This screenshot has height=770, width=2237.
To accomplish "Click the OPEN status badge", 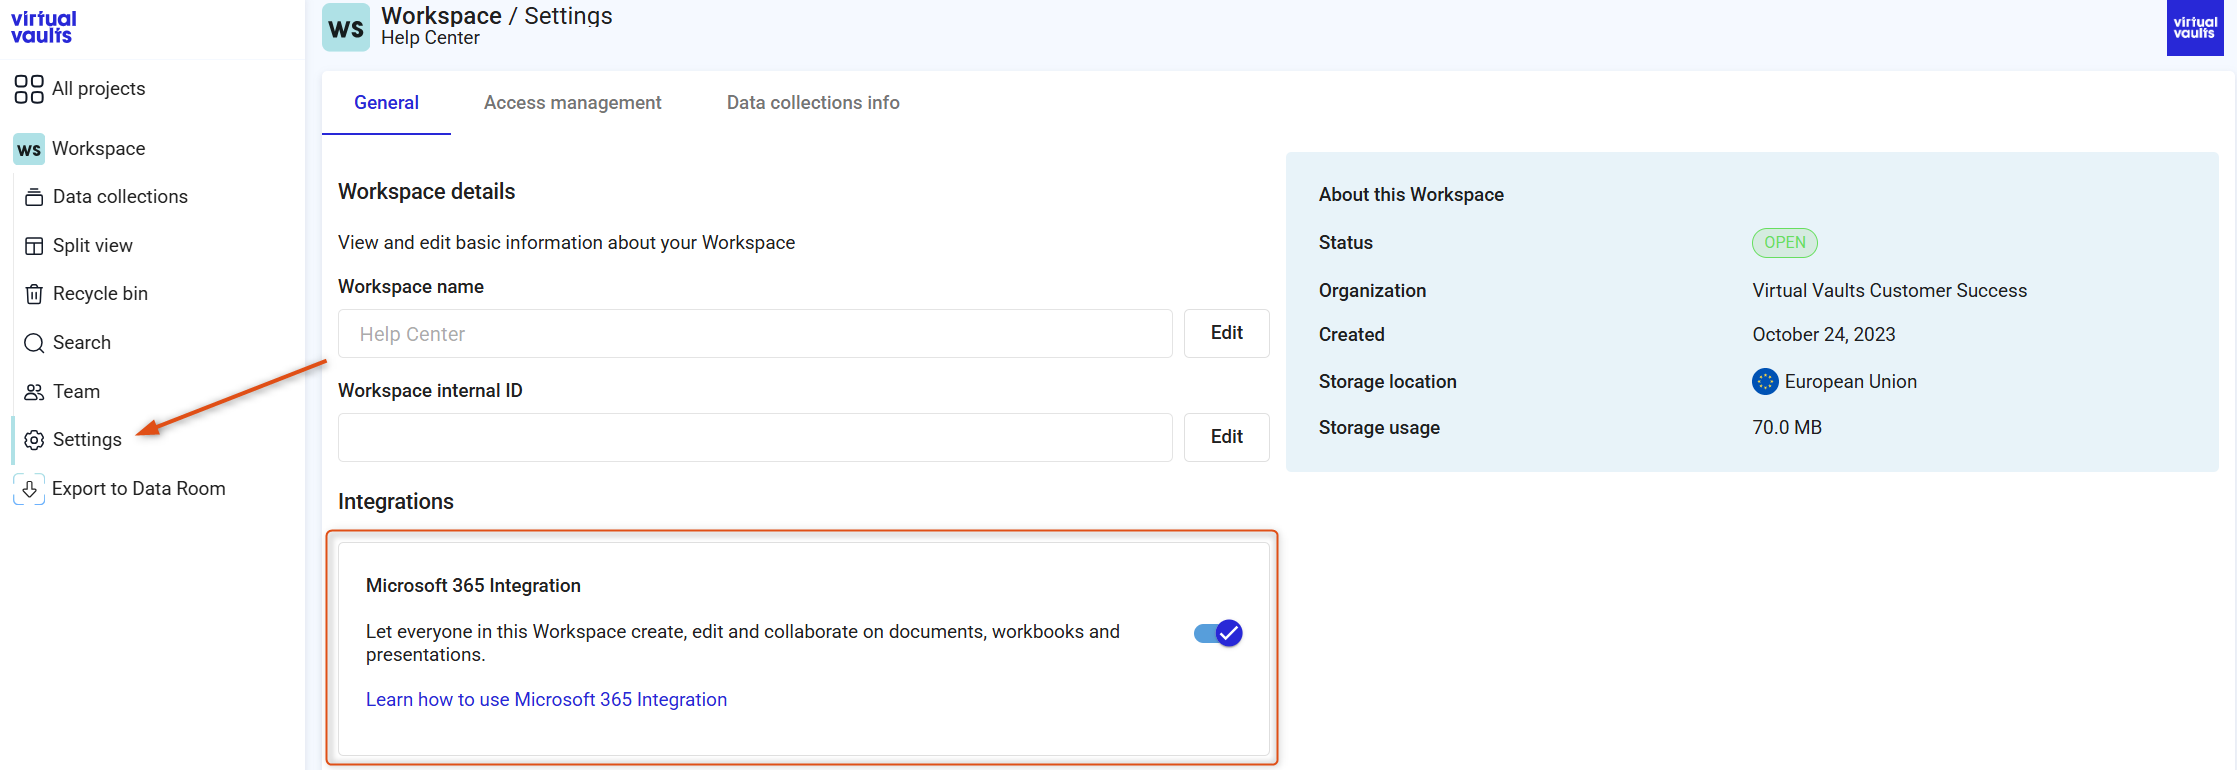I will 1784,243.
